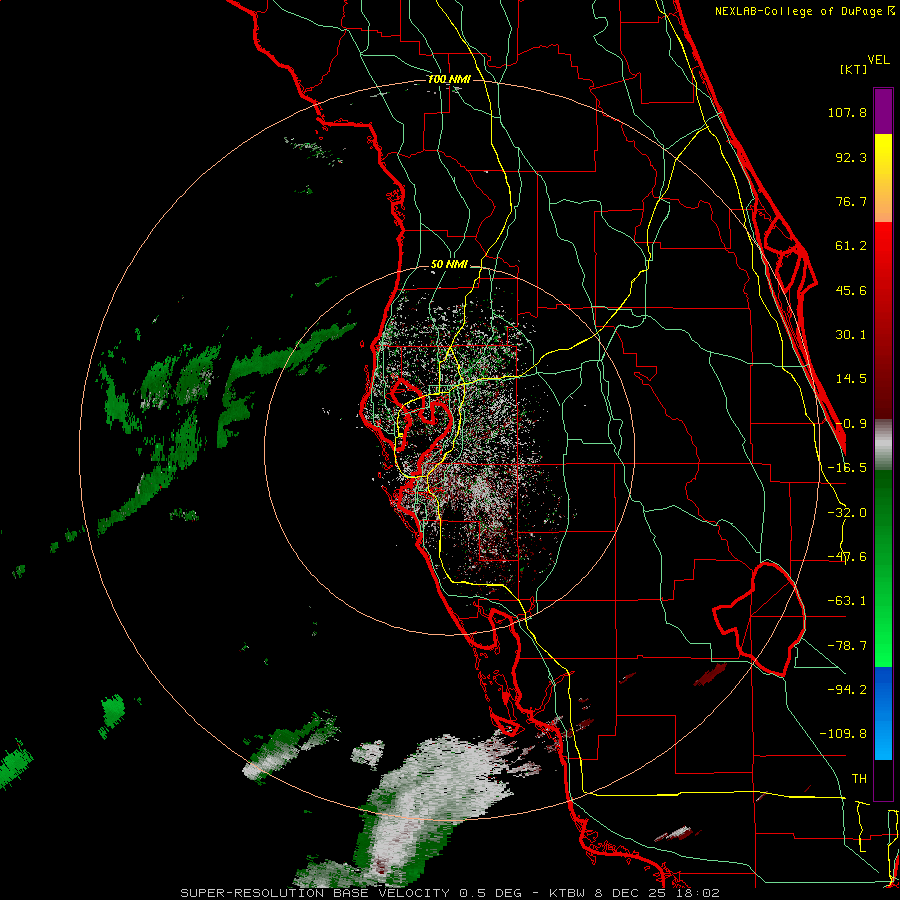This screenshot has width=900, height=900.
Task: Select the 76.7 velocity scale value
Action: (851, 201)
